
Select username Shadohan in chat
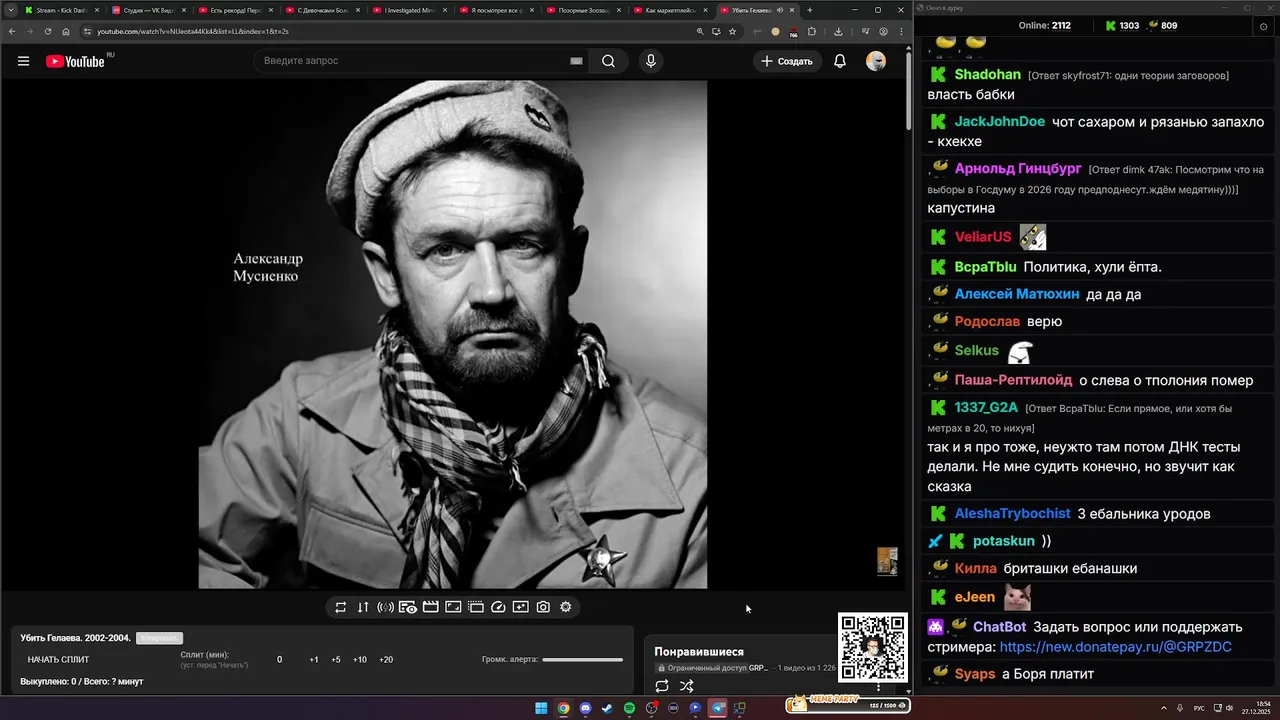(x=988, y=75)
